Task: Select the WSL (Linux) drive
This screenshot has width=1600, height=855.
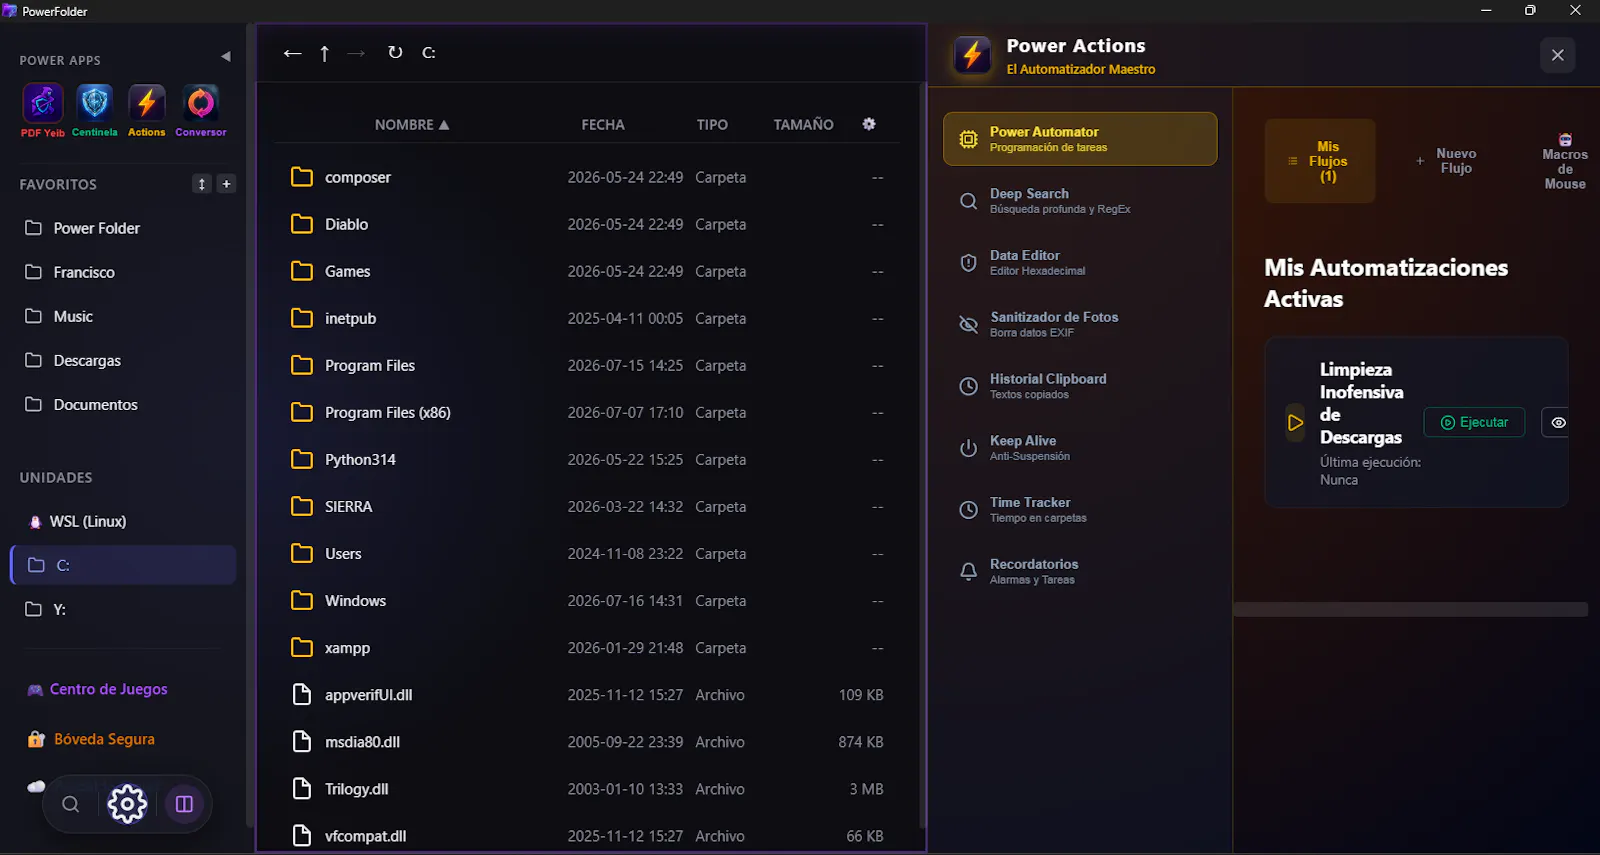Action: point(124,521)
